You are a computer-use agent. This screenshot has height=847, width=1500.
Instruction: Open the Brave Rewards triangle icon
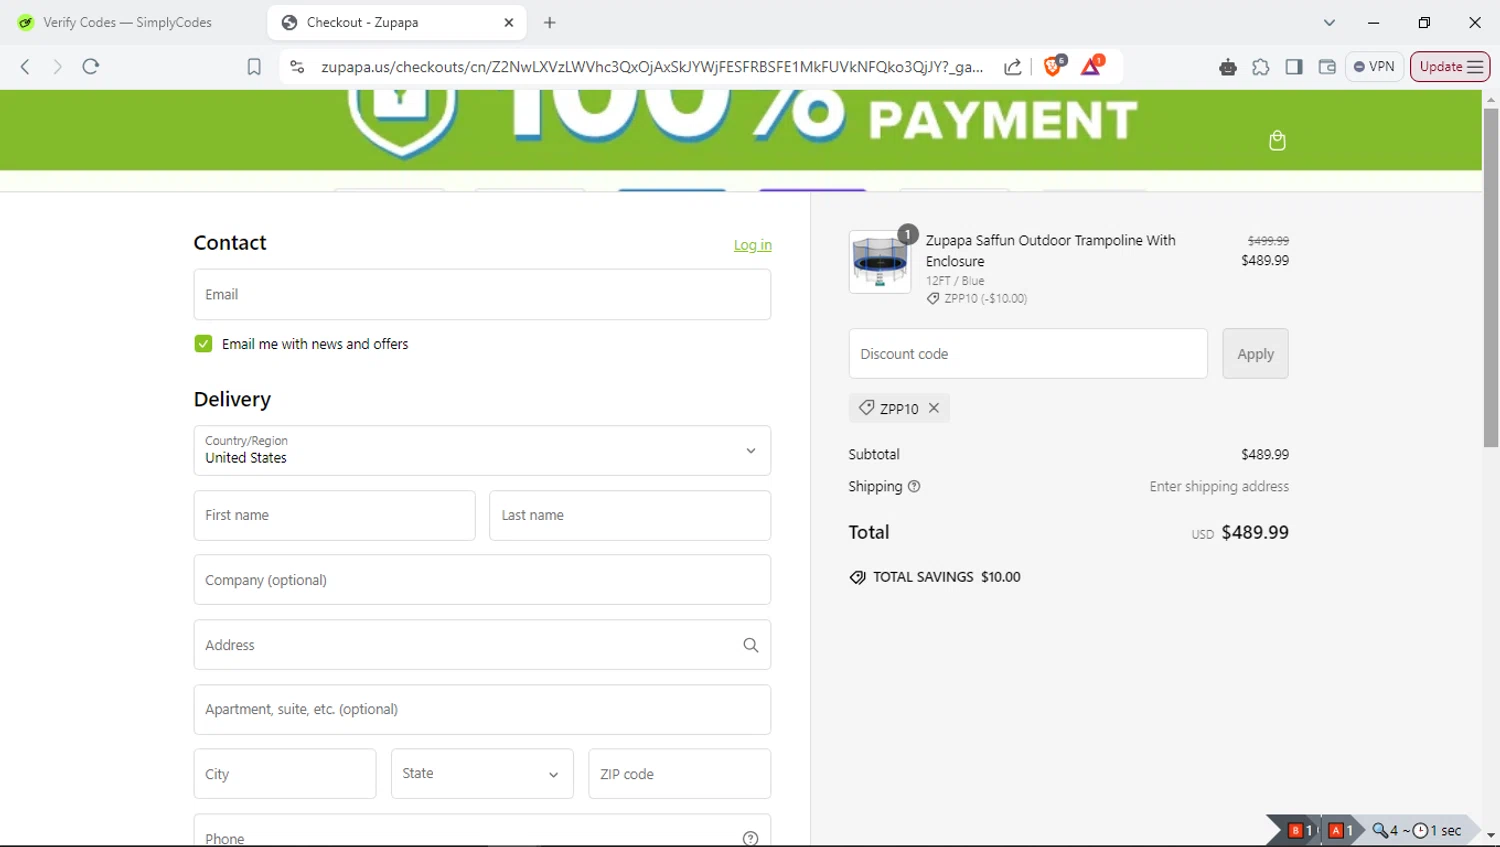tap(1092, 66)
